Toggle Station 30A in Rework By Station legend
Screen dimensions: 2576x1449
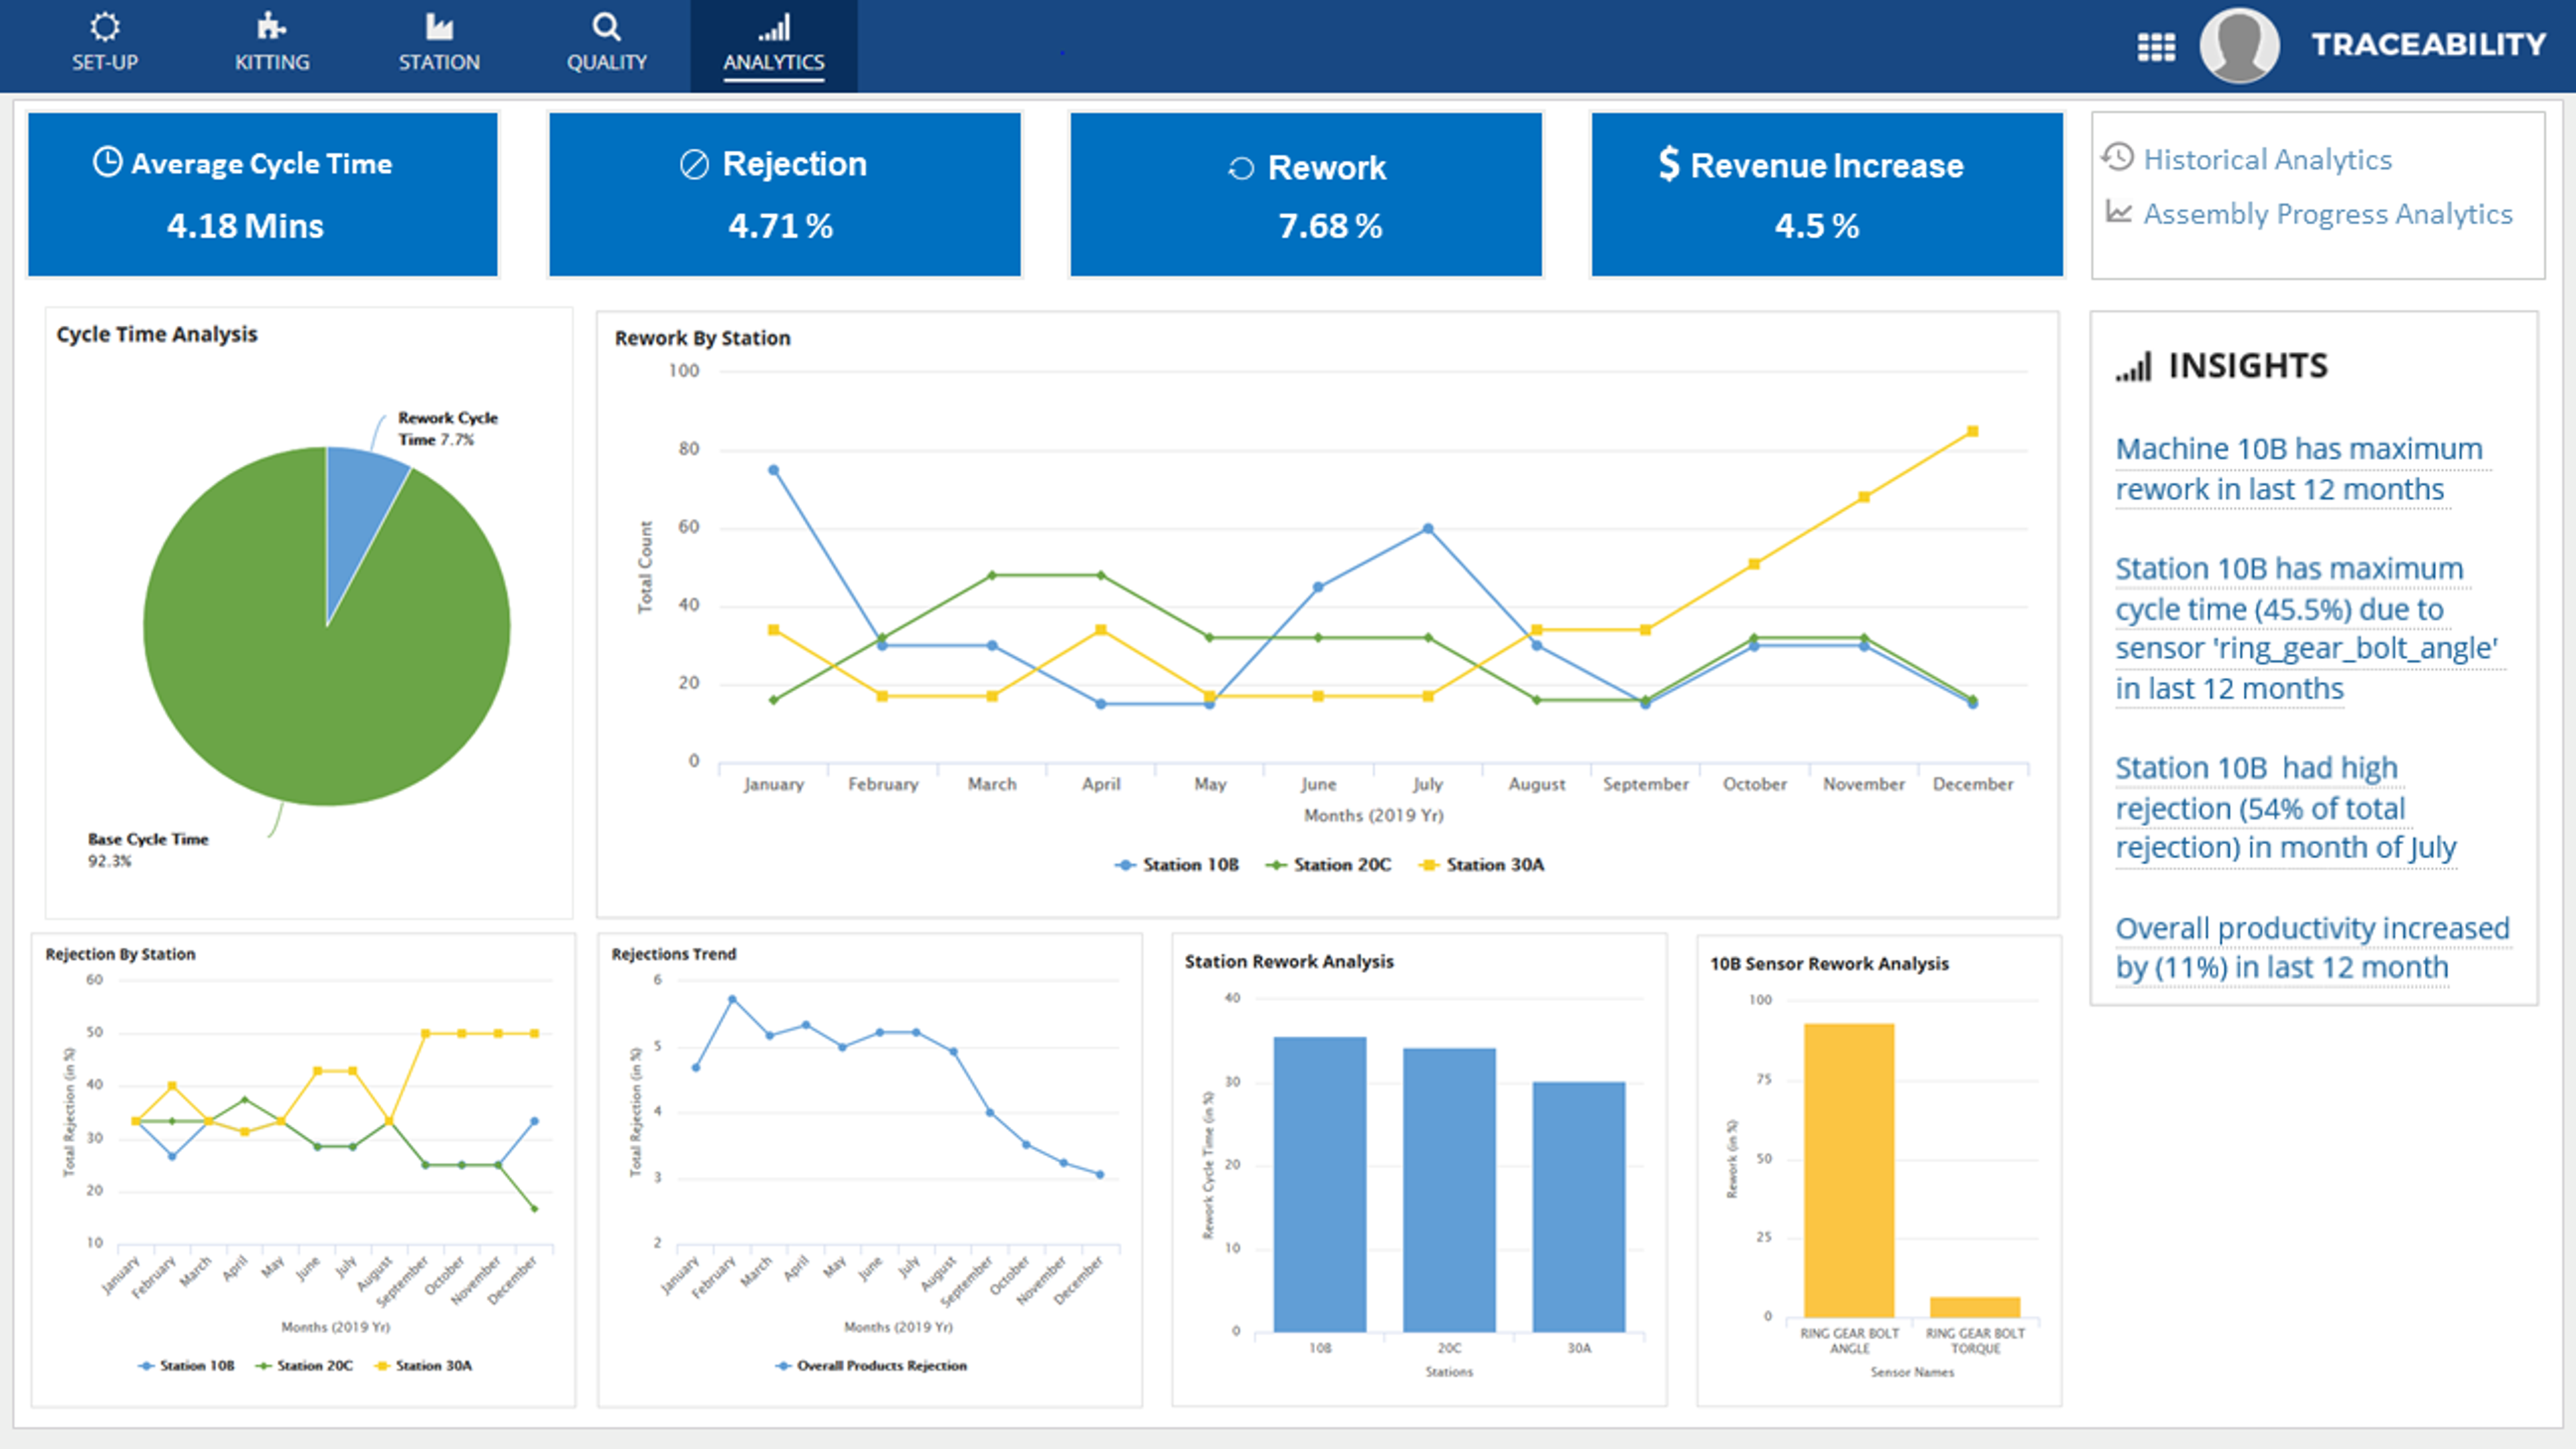1481,865
